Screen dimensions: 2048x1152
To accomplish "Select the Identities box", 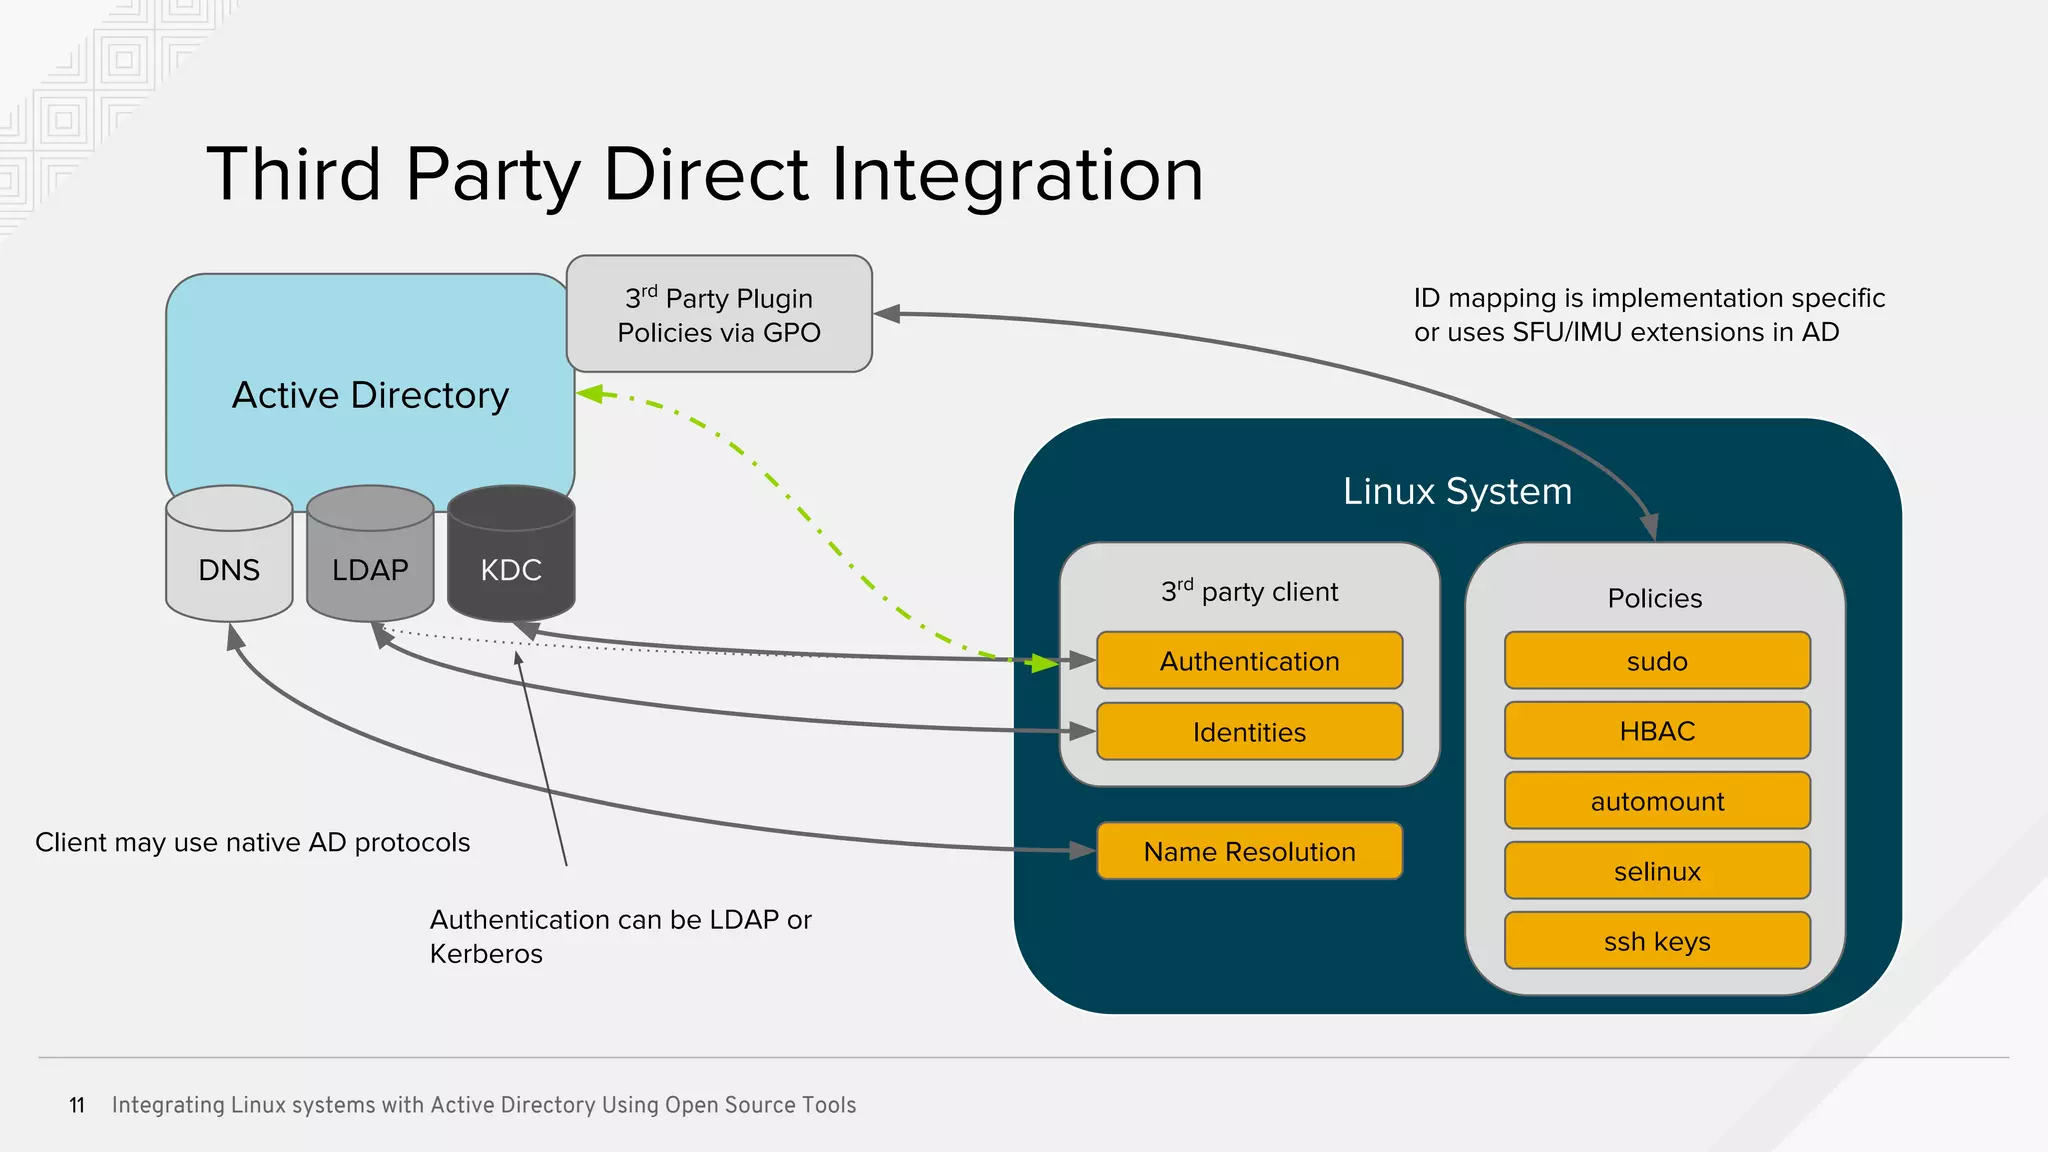I will click(x=1250, y=731).
